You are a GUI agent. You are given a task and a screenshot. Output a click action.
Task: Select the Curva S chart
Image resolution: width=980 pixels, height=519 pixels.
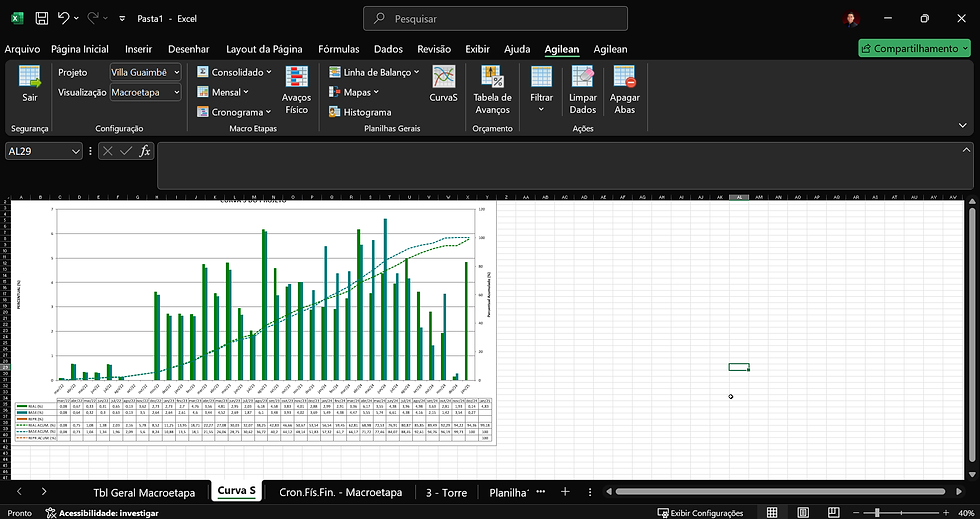(253, 322)
